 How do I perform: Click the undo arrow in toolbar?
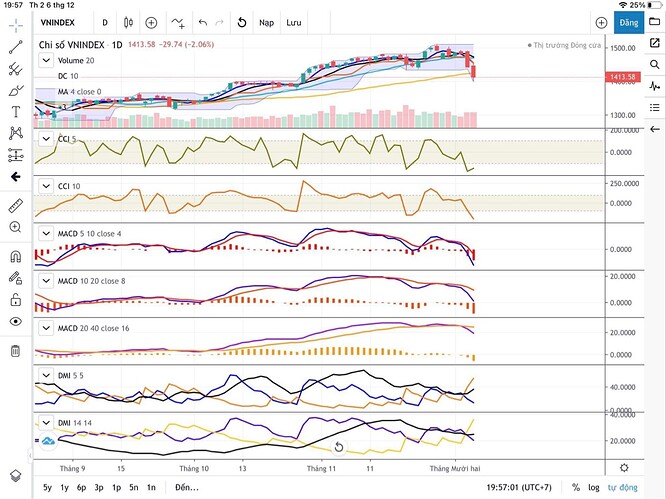(203, 21)
